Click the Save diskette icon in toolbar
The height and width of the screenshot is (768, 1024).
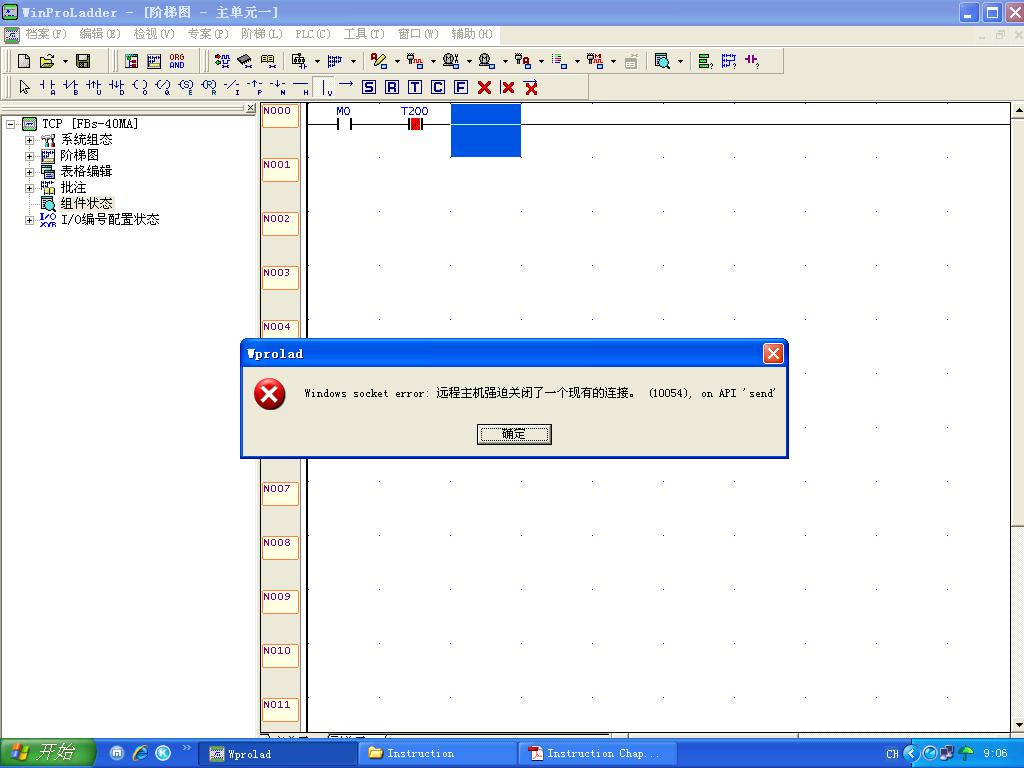point(83,61)
